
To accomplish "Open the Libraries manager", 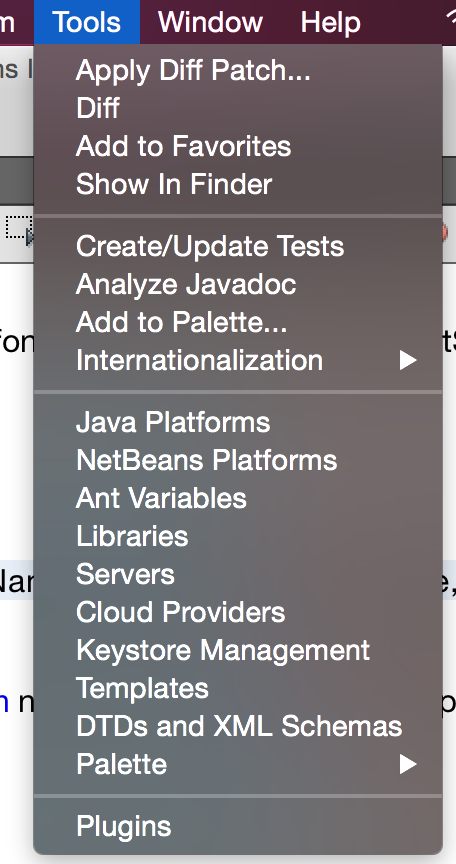I will pyautogui.click(x=238, y=536).
